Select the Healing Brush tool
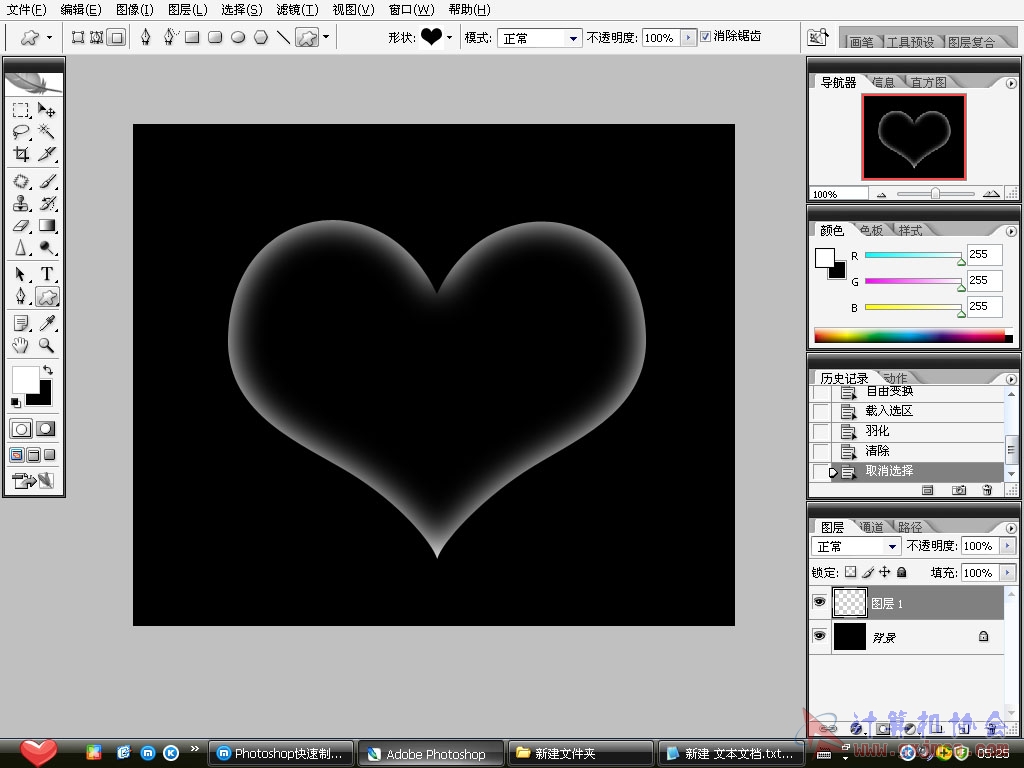 pyautogui.click(x=21, y=182)
